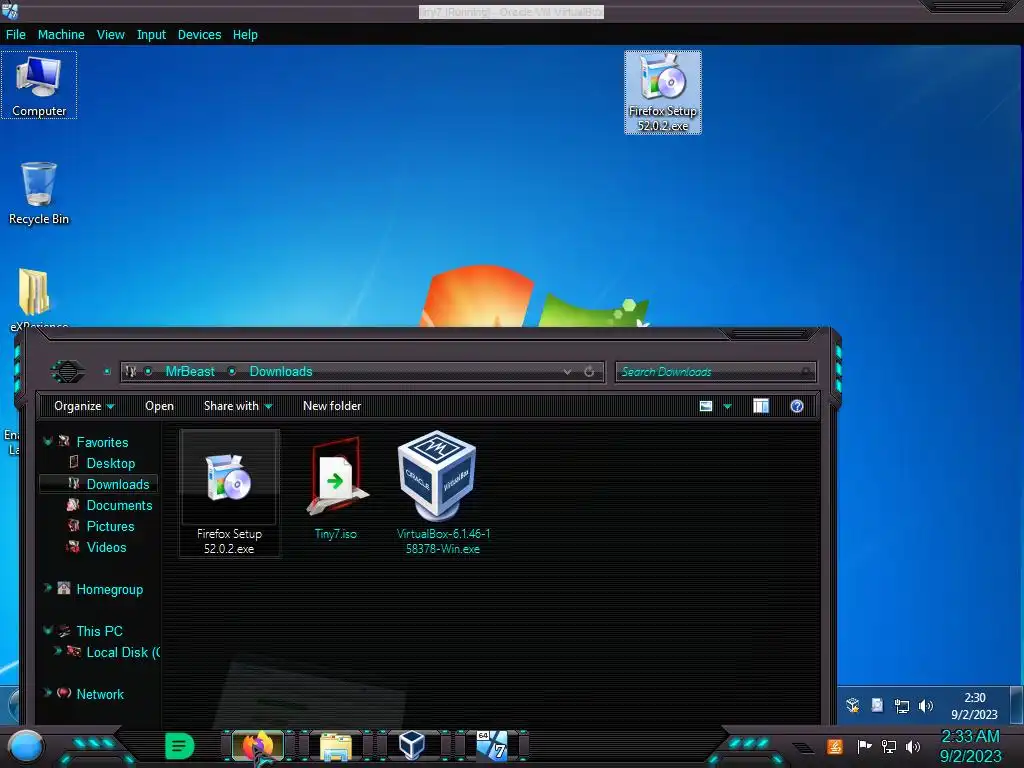The height and width of the screenshot is (768, 1024).
Task: Open Explorer help question mark icon
Action: click(x=797, y=406)
